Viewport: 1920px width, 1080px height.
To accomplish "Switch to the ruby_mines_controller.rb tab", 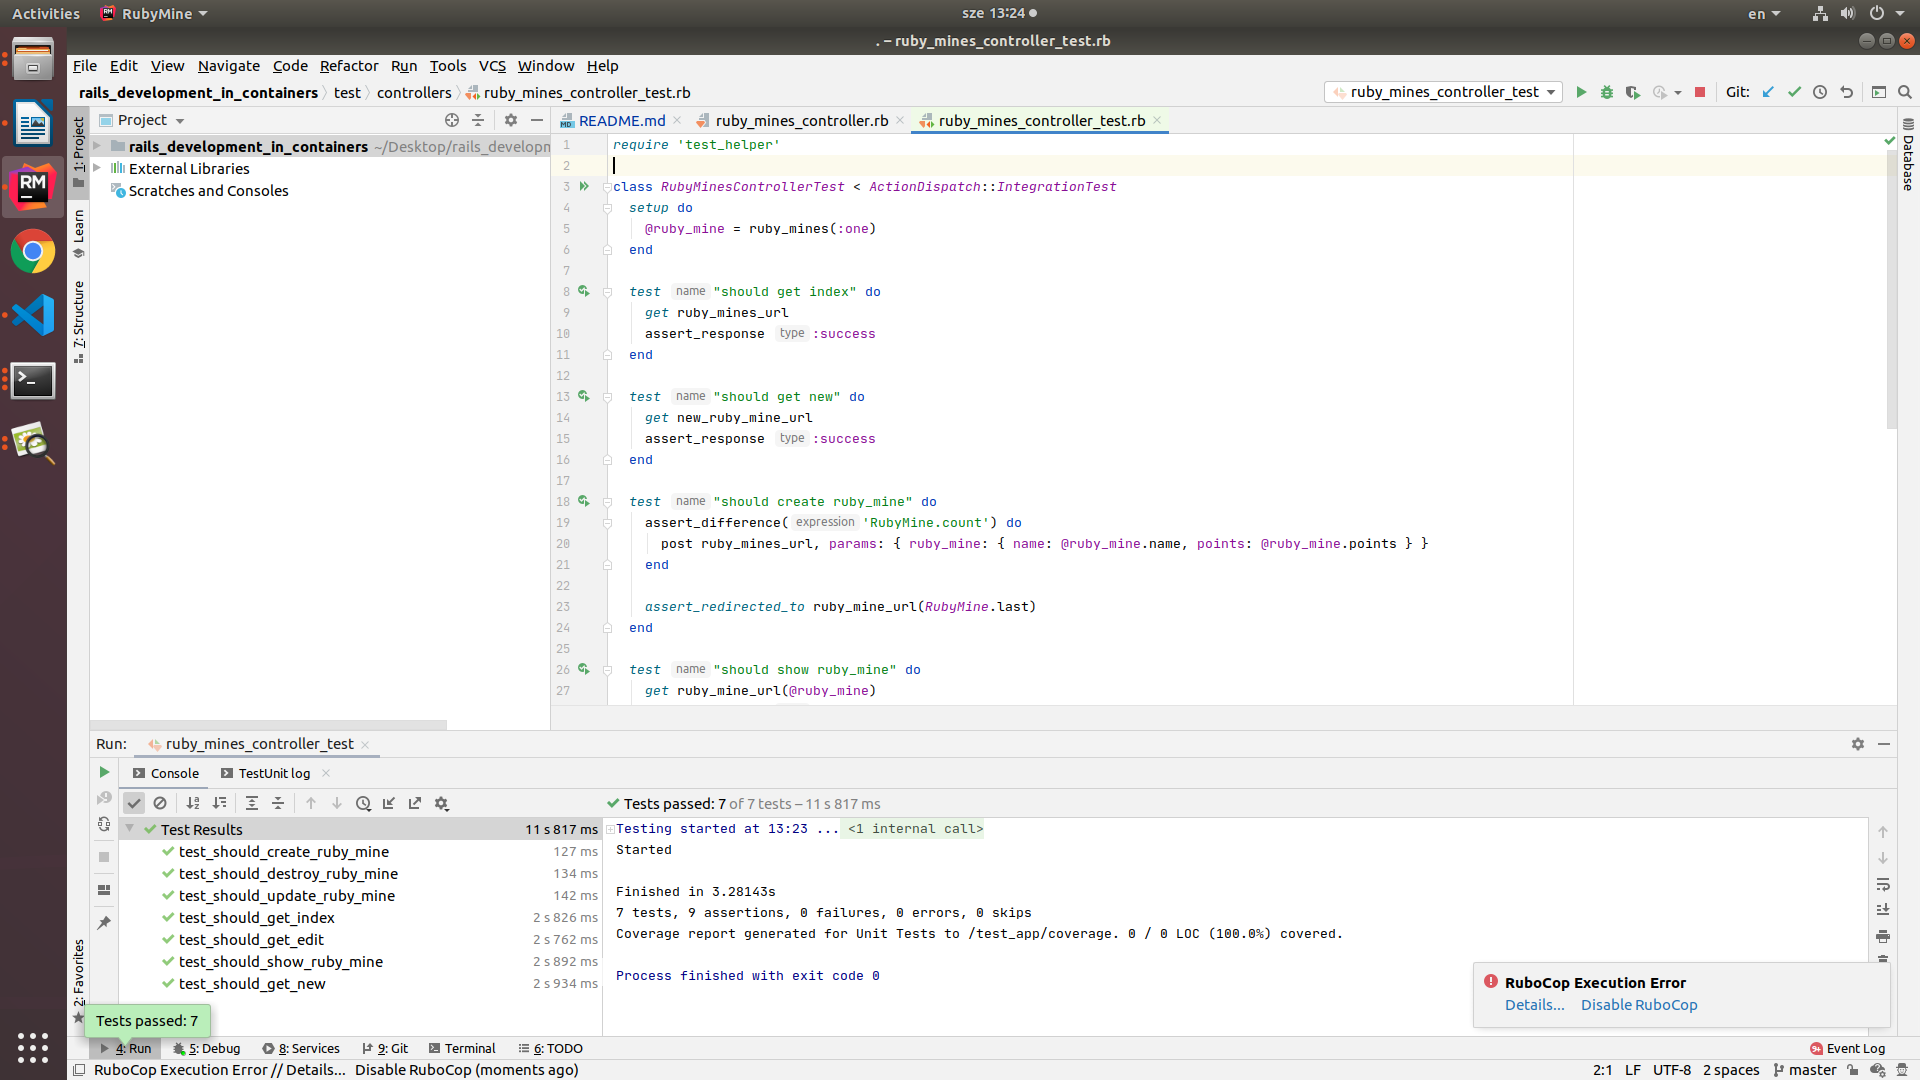I will click(x=801, y=120).
